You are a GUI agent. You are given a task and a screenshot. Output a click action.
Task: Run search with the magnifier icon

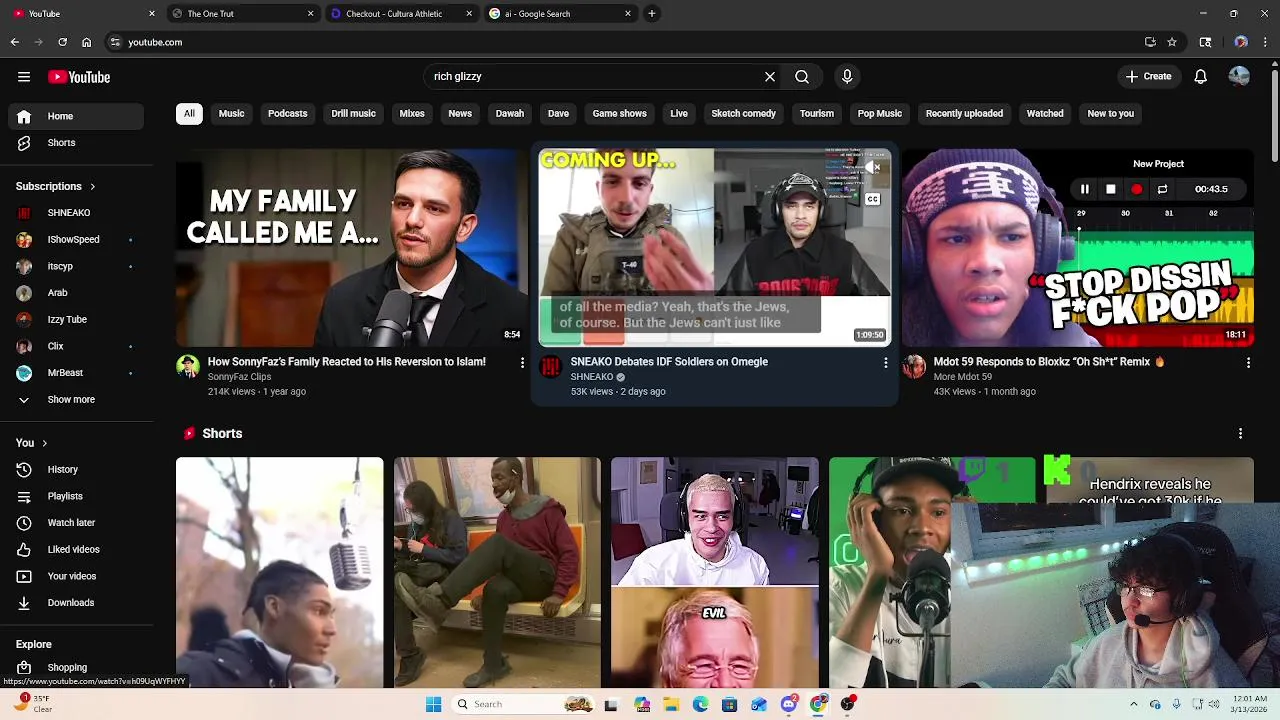(802, 77)
